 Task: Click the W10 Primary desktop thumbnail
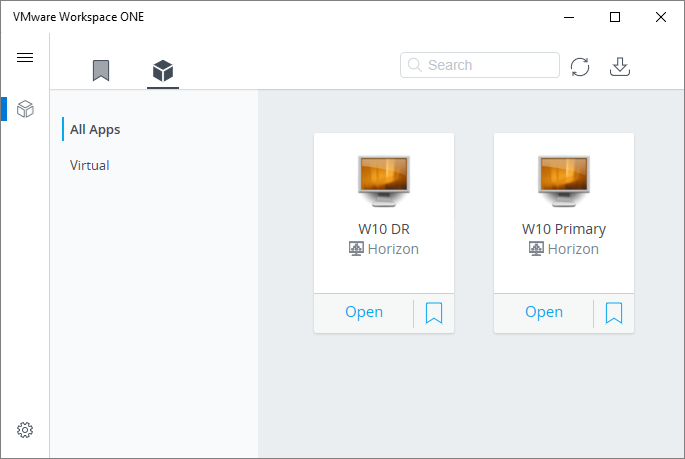tap(563, 180)
